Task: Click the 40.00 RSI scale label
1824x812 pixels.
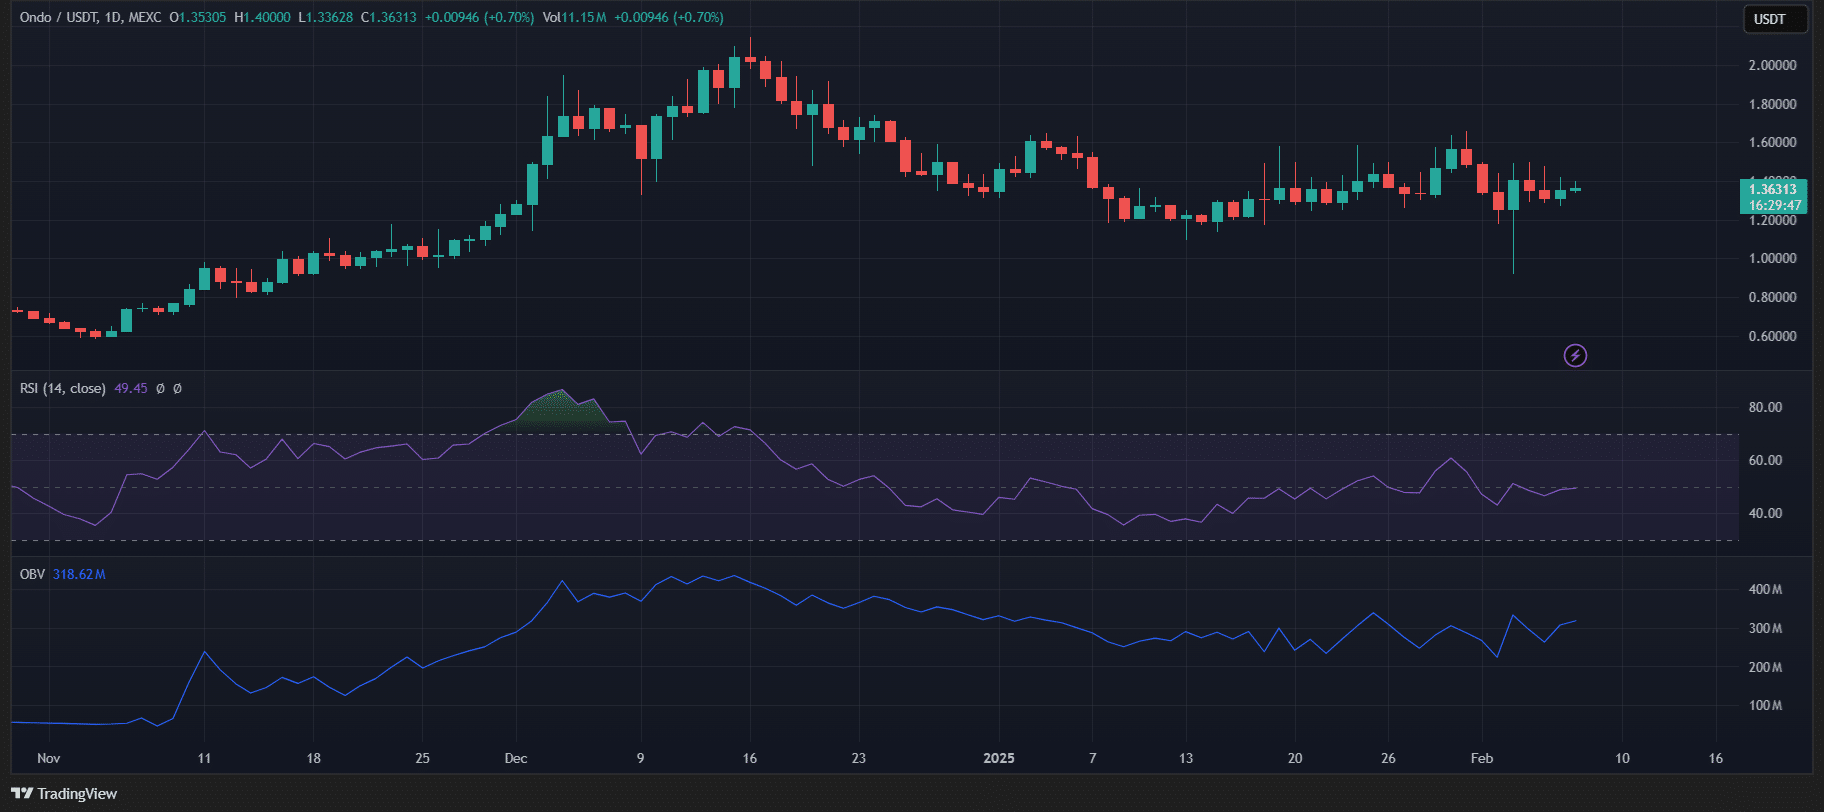Action: [x=1765, y=513]
